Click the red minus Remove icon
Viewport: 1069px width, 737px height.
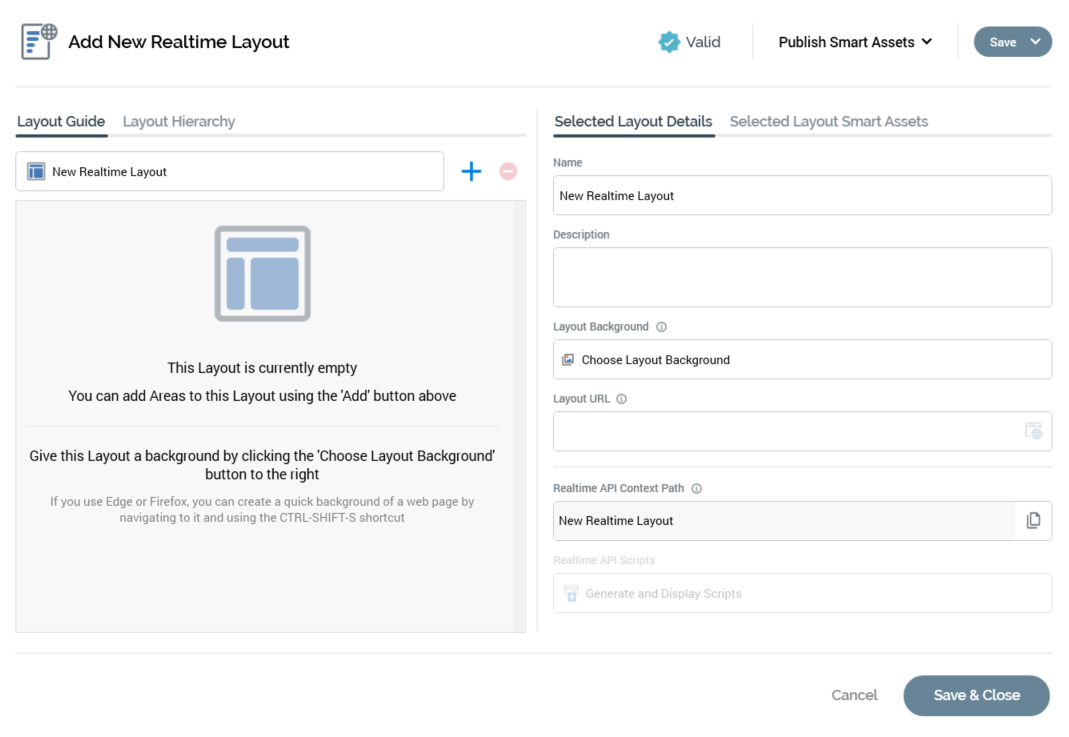[x=508, y=172]
